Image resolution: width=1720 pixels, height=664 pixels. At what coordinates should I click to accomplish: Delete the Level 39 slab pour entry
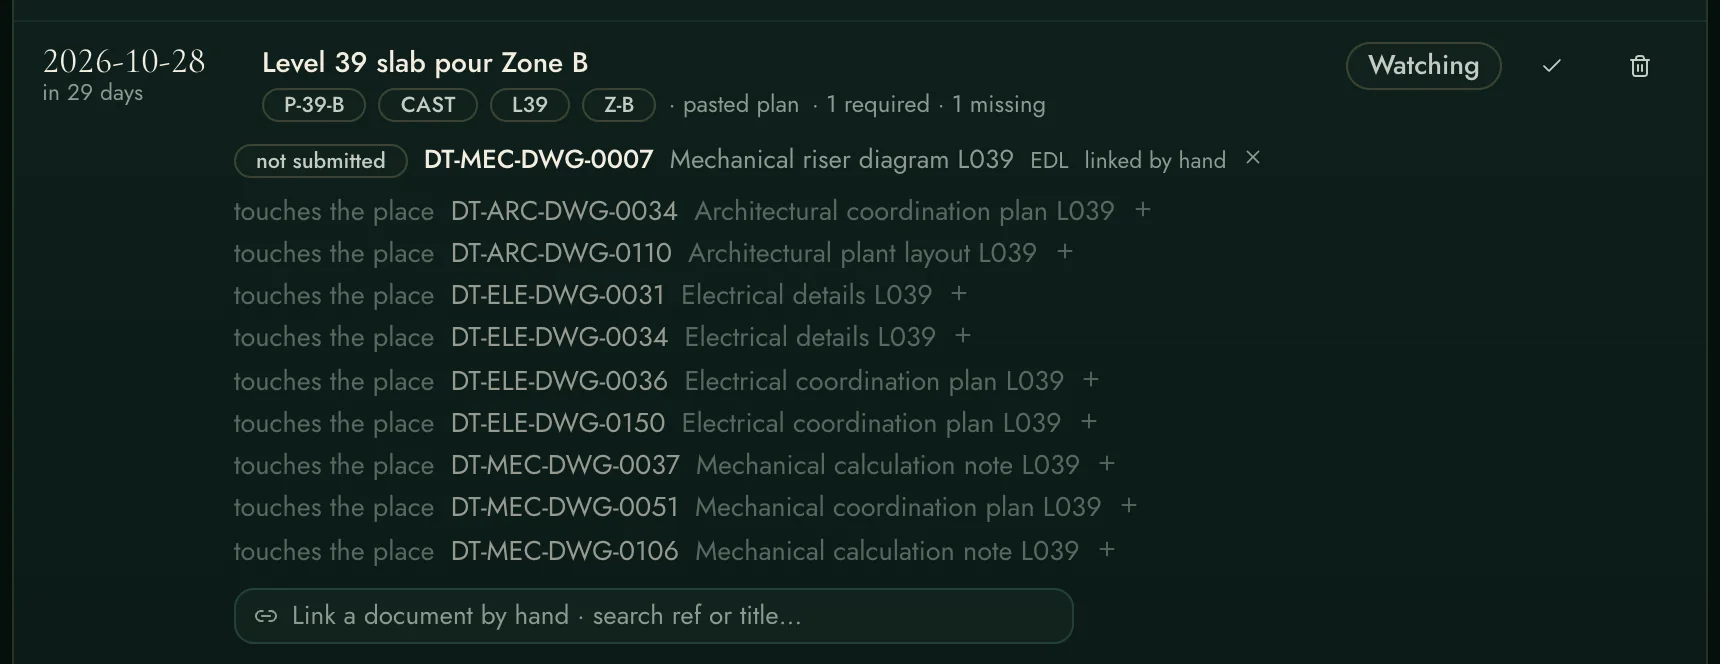(1639, 66)
